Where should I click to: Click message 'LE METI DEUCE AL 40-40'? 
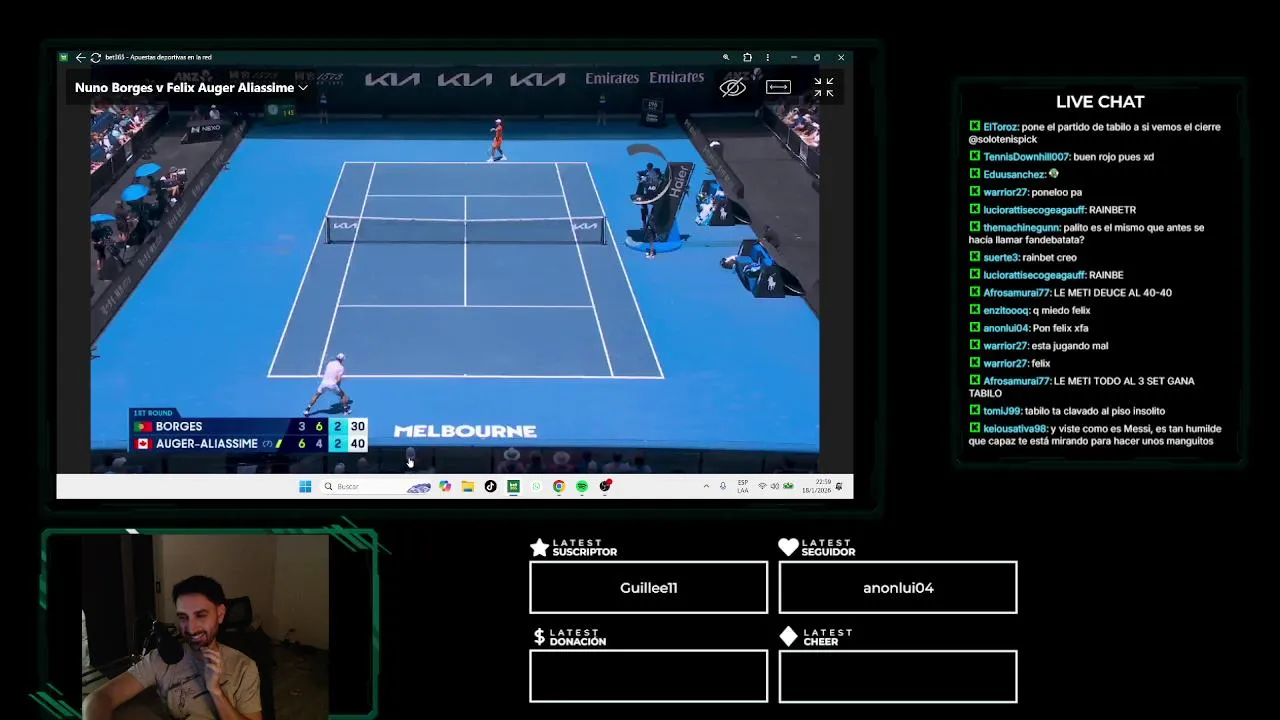[x=1113, y=293]
